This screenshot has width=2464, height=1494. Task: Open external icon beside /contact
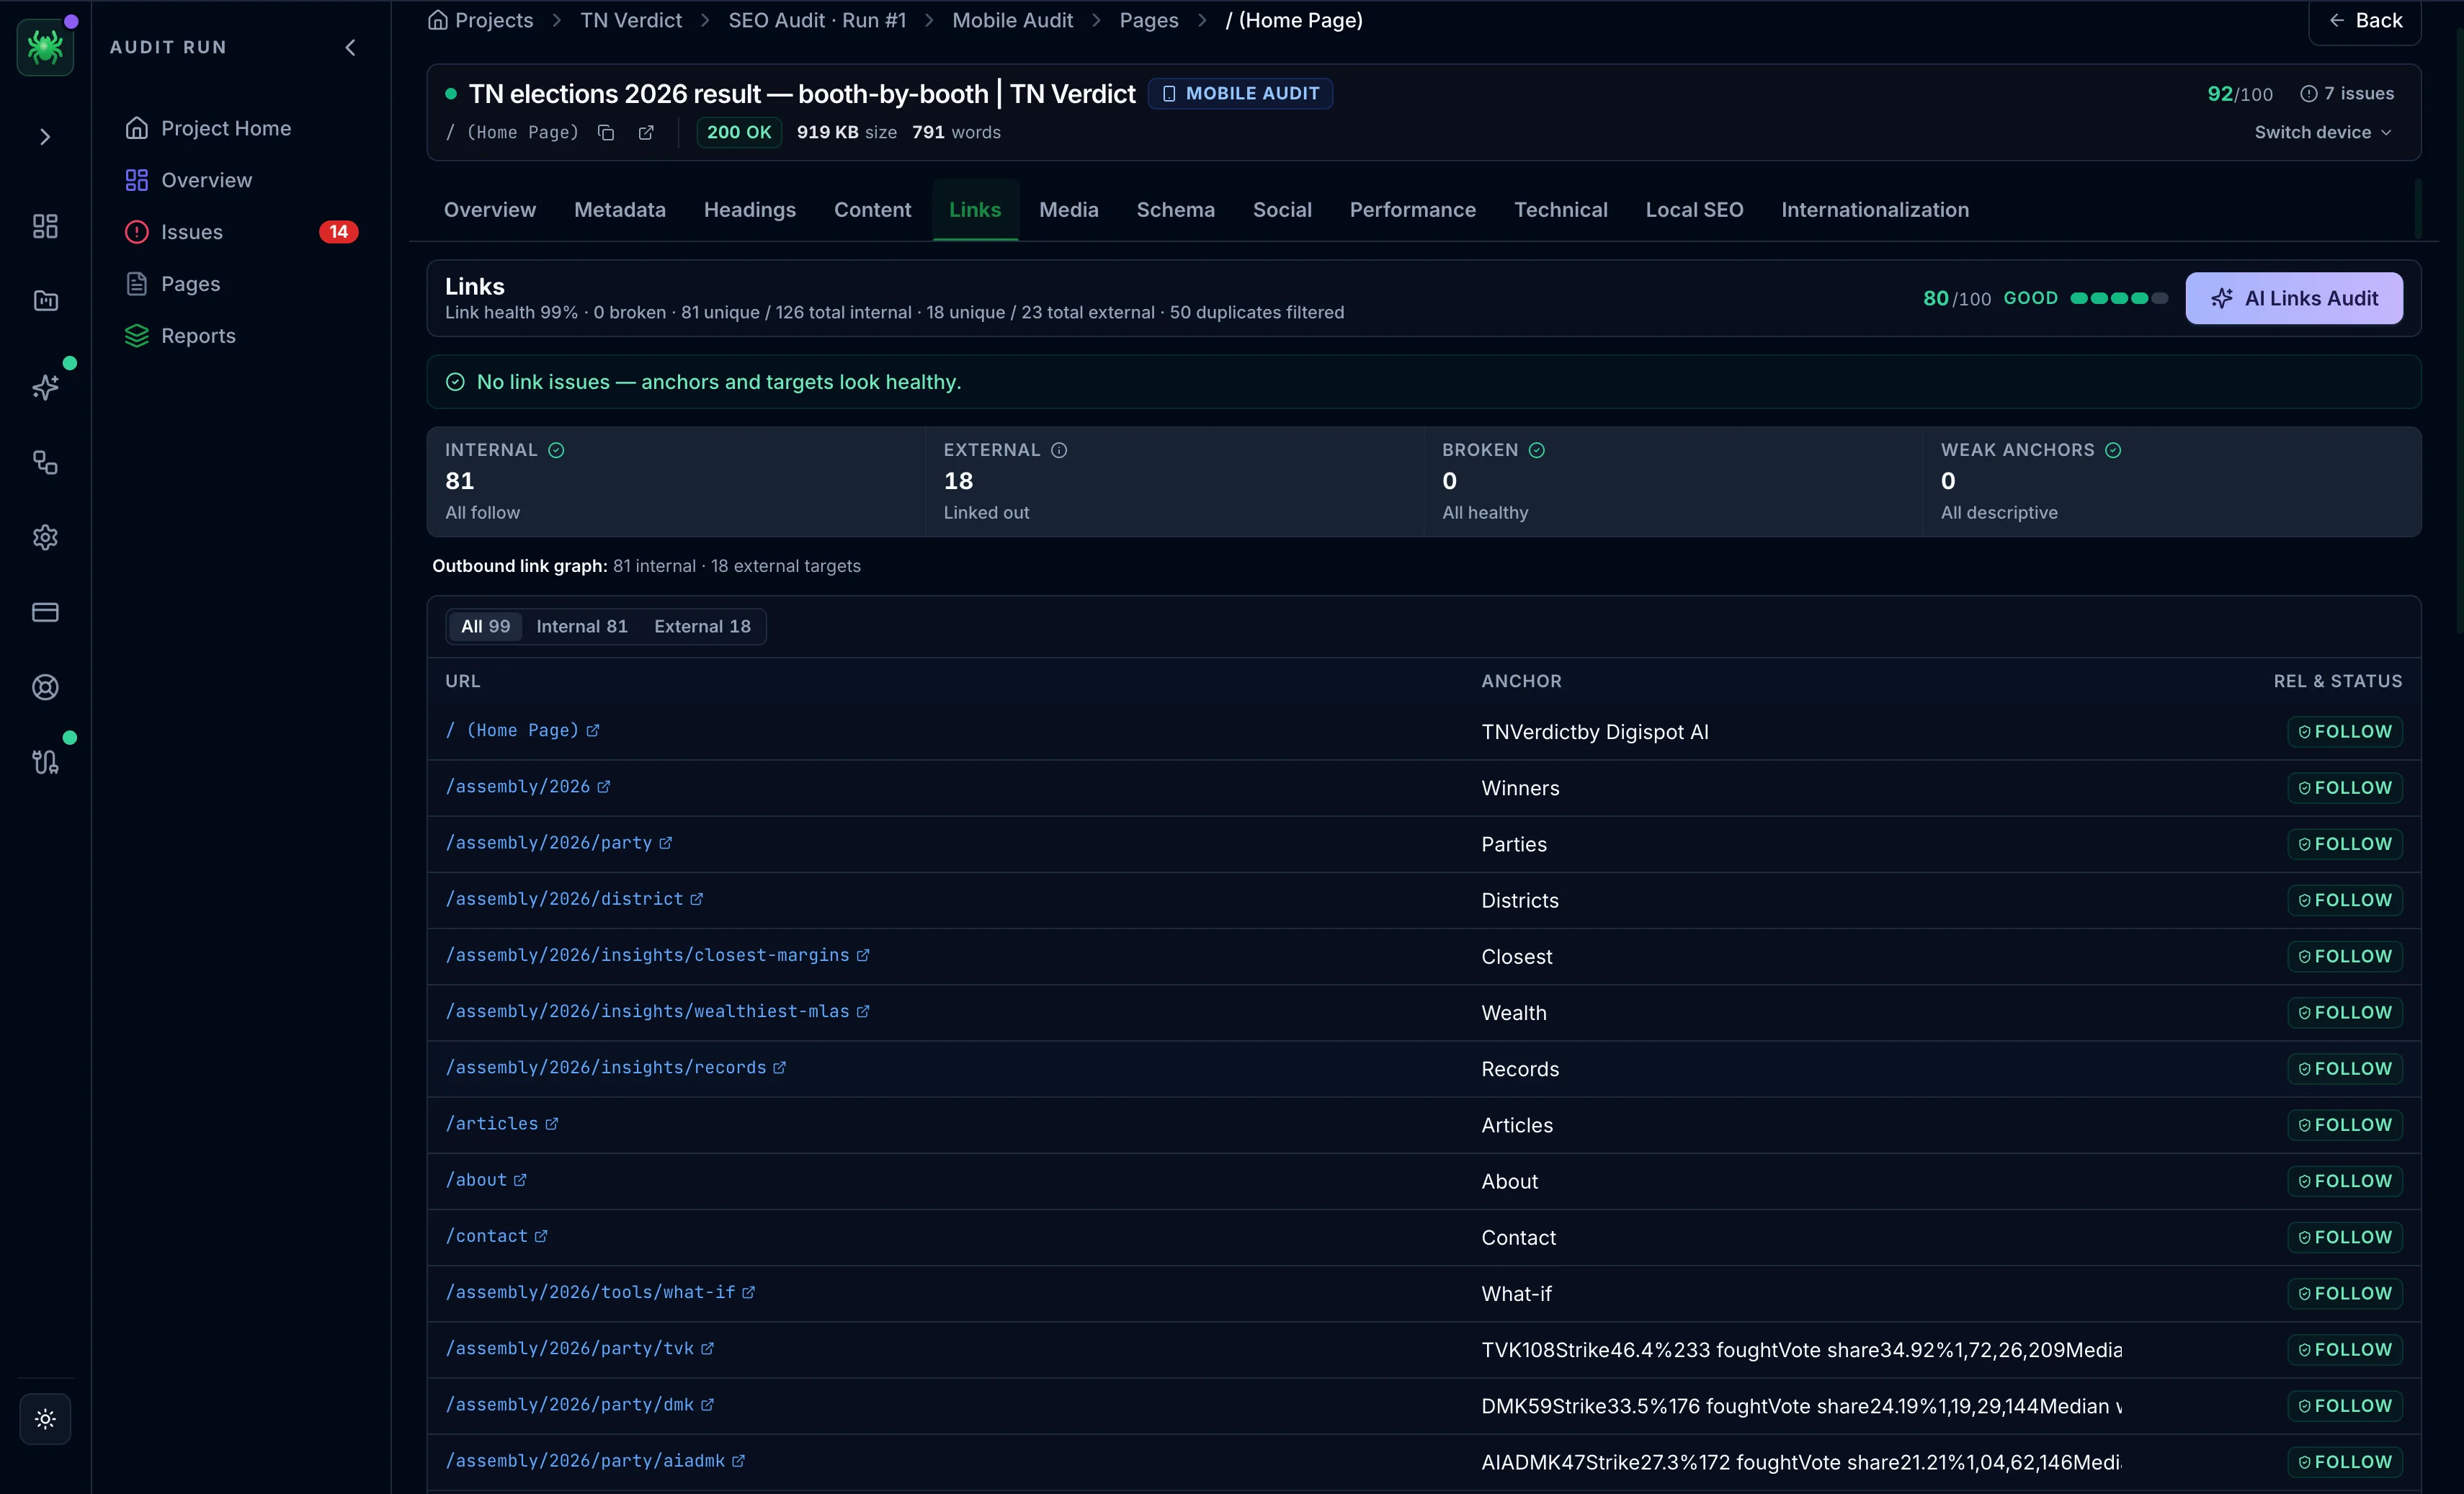pyautogui.click(x=541, y=1236)
